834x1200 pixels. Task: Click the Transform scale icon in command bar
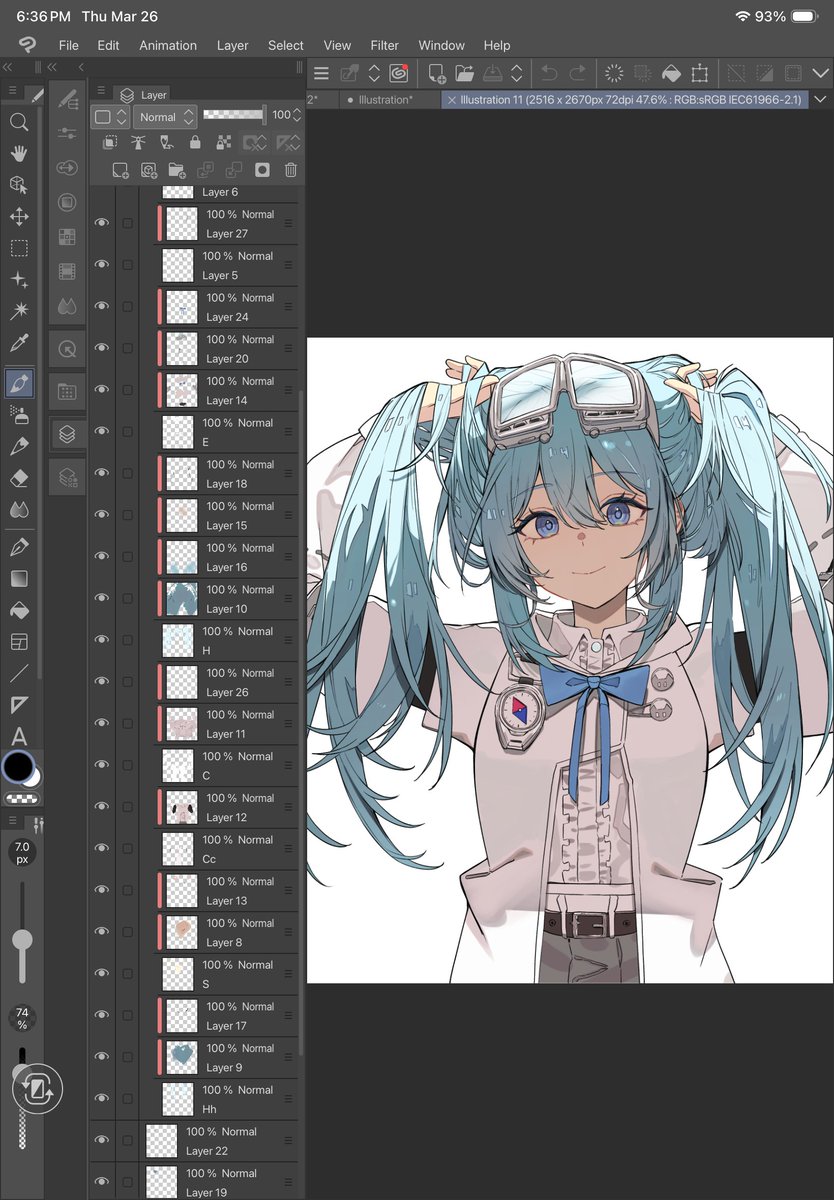(x=700, y=73)
